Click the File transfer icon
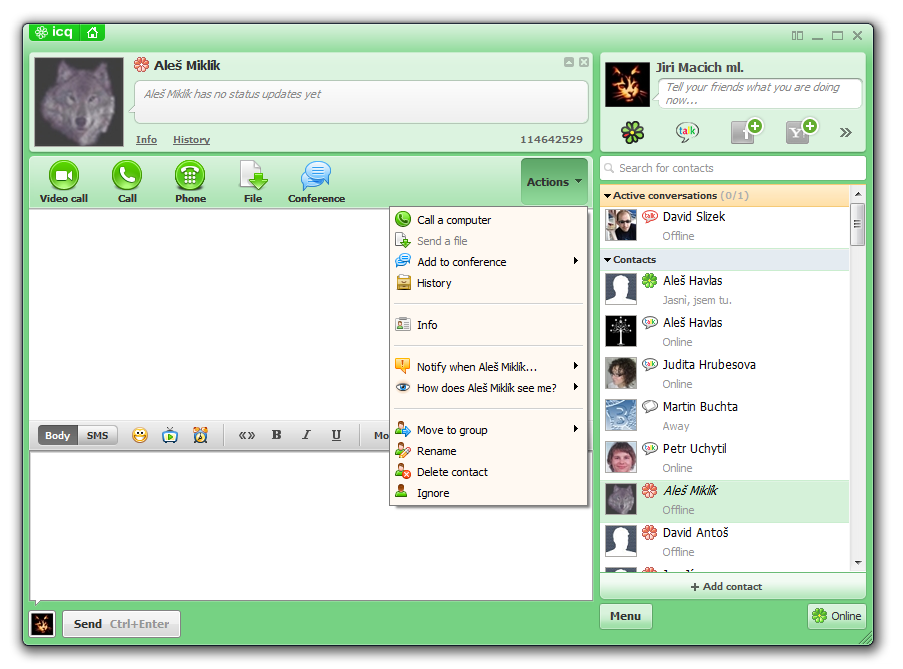903x669 pixels. (x=253, y=182)
